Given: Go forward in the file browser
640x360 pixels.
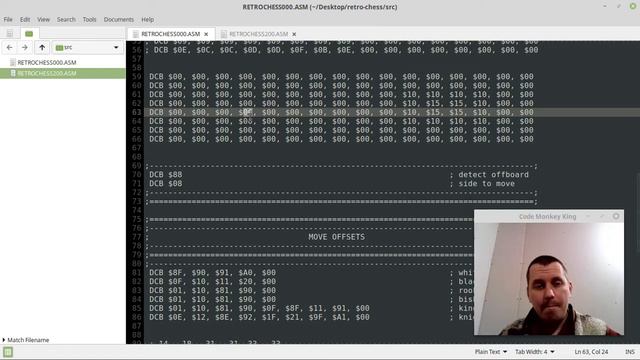Looking at the screenshot, I should (24, 48).
